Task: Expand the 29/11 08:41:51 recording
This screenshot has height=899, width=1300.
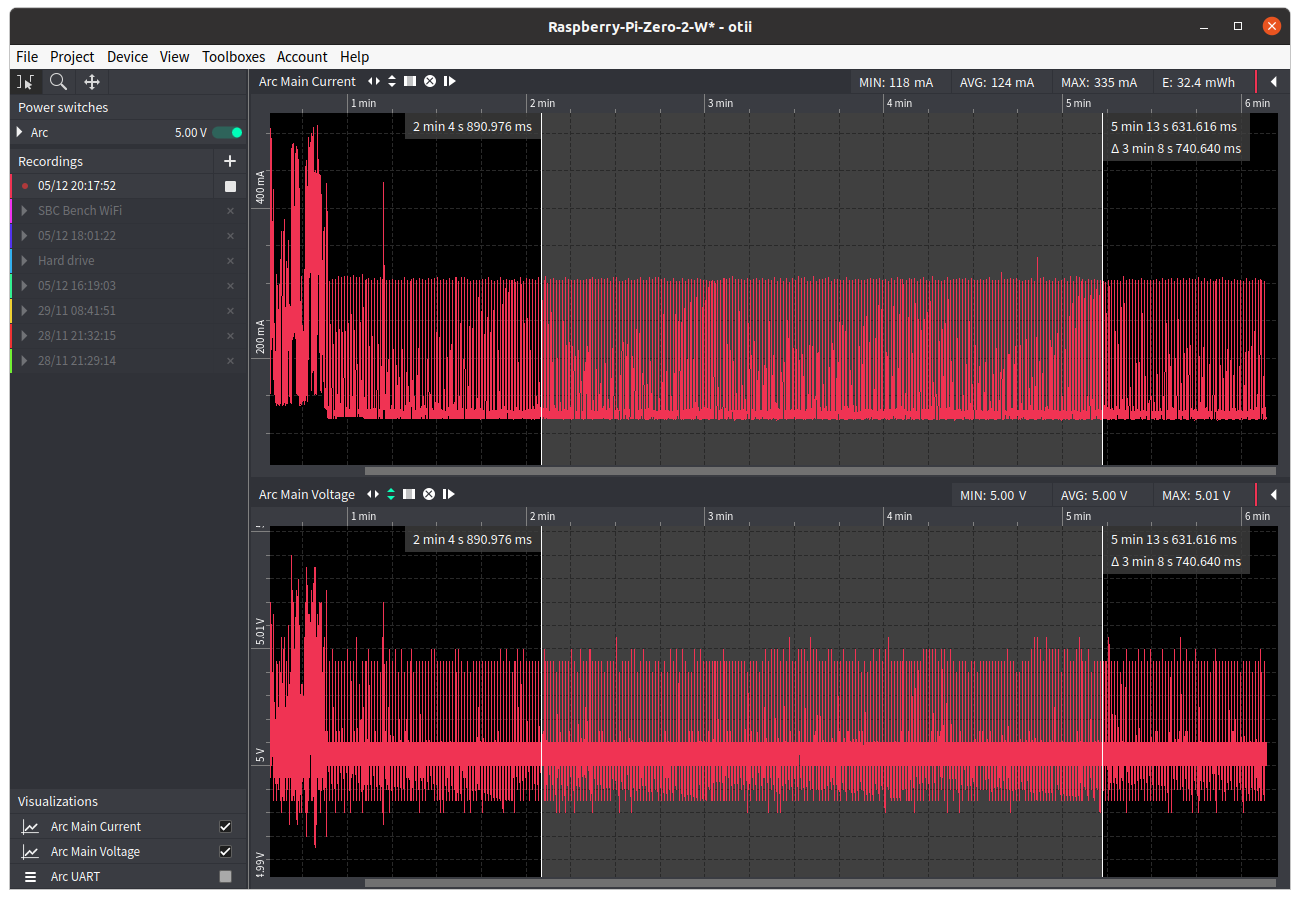Action: (24, 311)
